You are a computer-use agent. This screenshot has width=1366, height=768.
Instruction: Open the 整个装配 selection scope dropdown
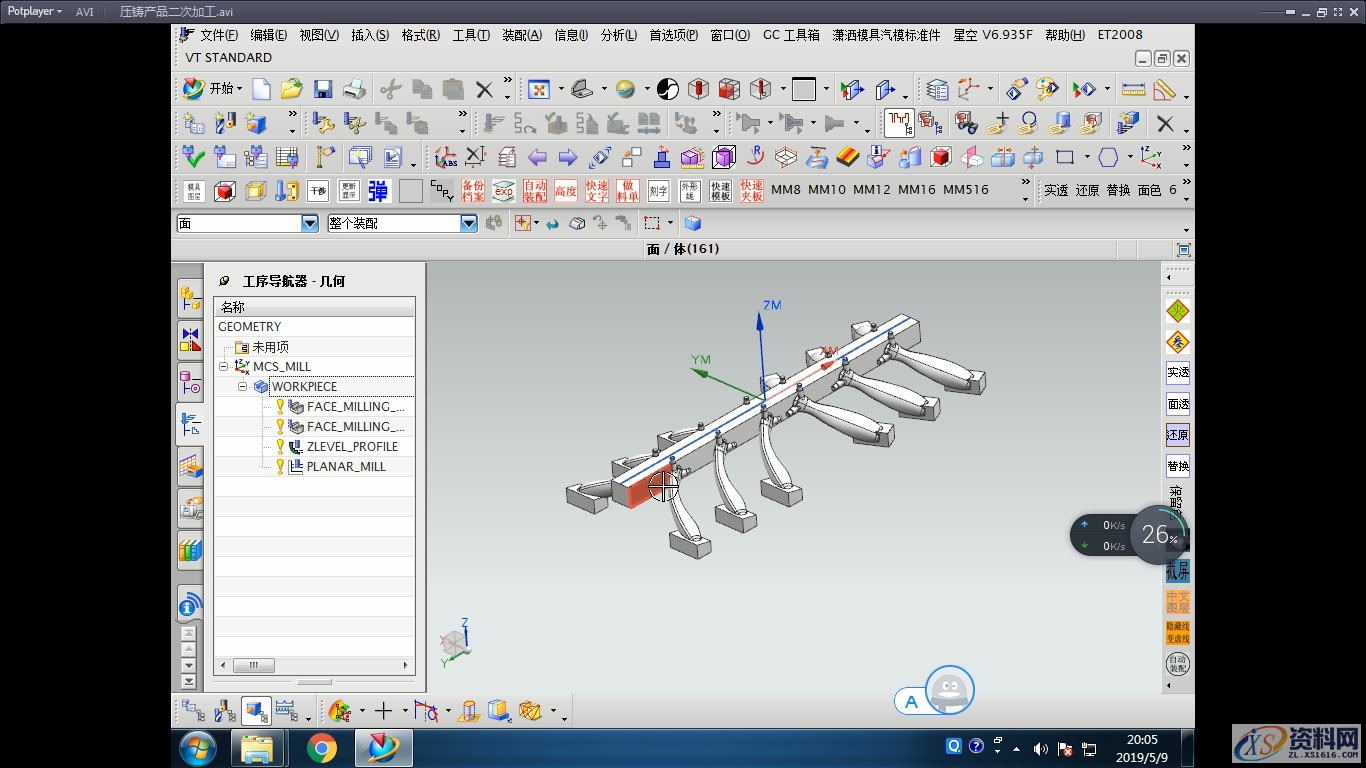click(x=468, y=224)
